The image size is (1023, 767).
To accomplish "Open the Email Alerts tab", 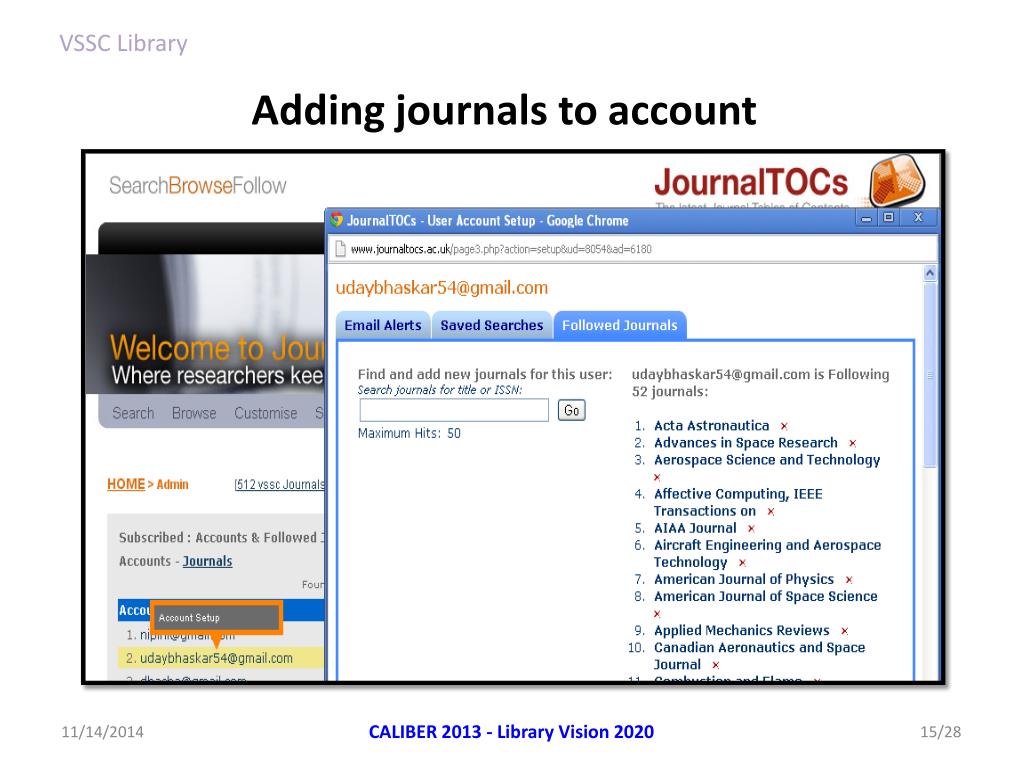I will pos(383,325).
